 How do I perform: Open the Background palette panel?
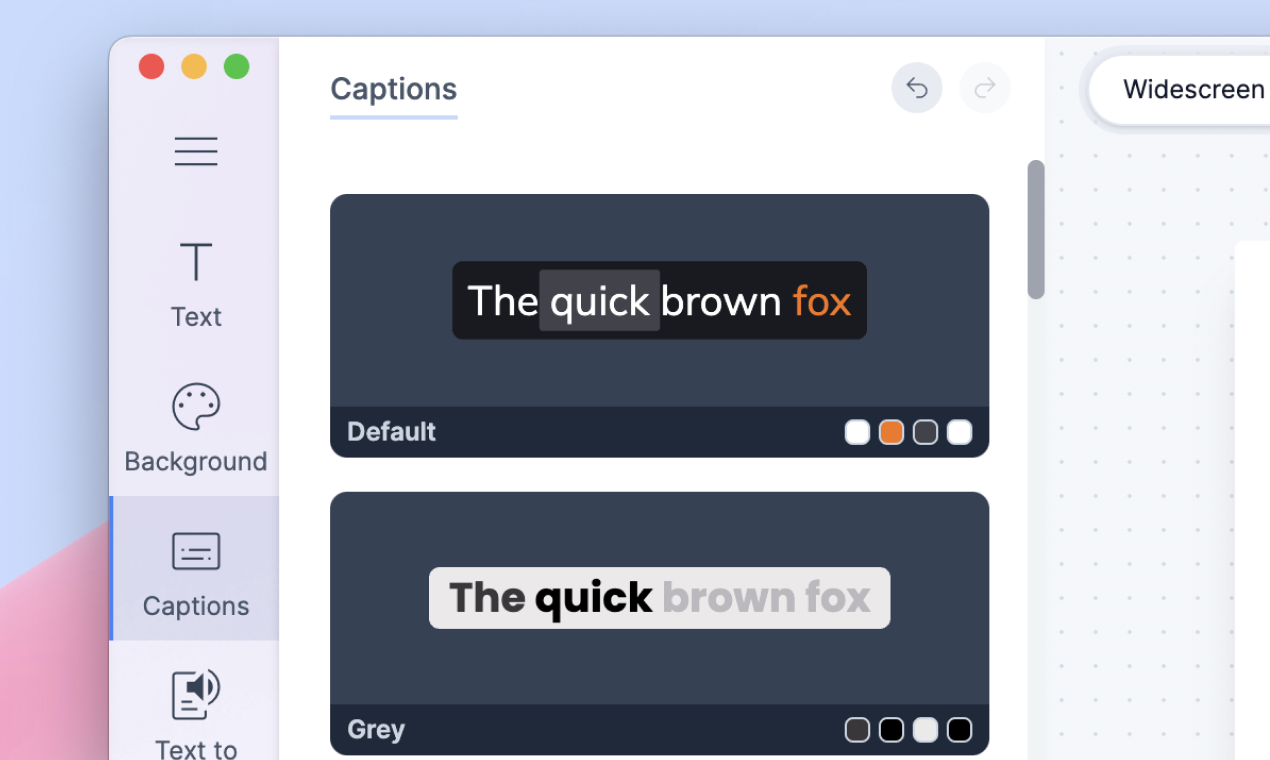click(196, 428)
